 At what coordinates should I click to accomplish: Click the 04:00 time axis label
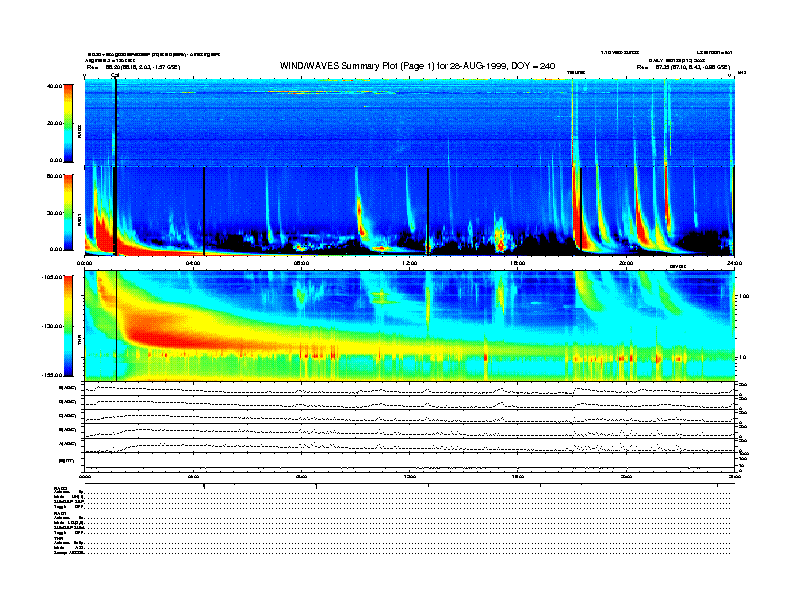click(x=193, y=263)
